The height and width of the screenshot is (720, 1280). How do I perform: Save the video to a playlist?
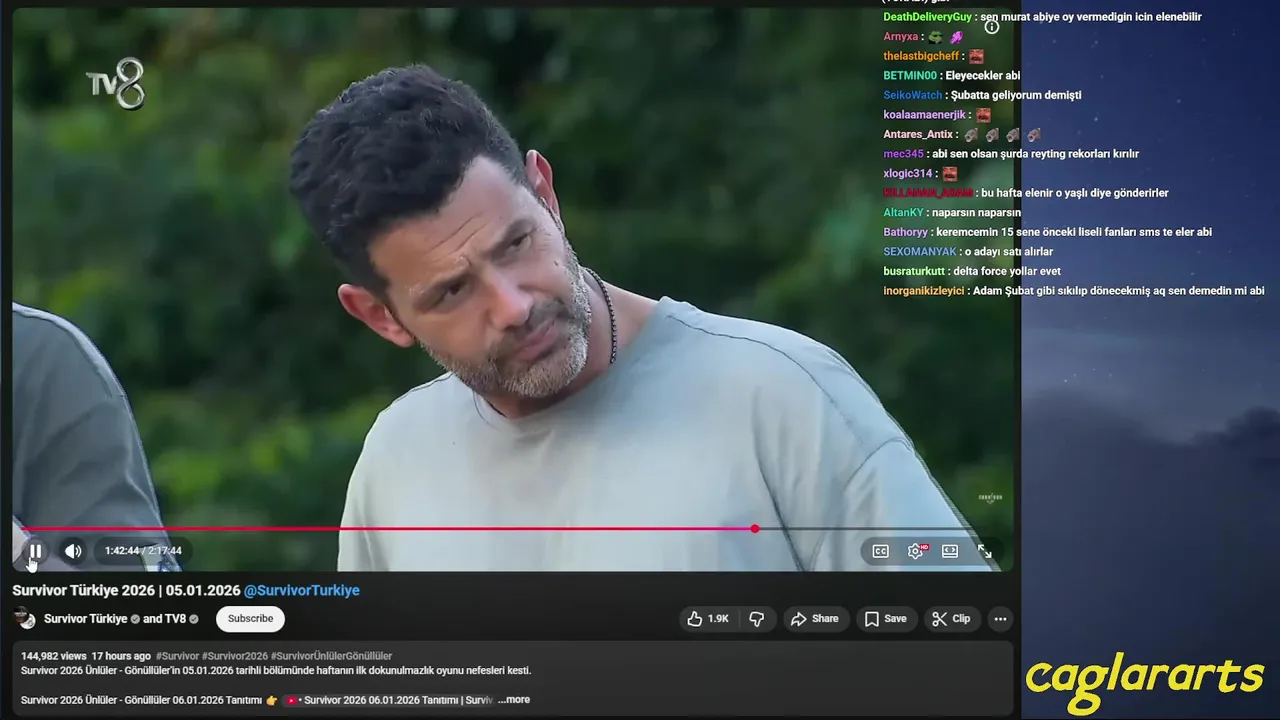click(x=886, y=619)
